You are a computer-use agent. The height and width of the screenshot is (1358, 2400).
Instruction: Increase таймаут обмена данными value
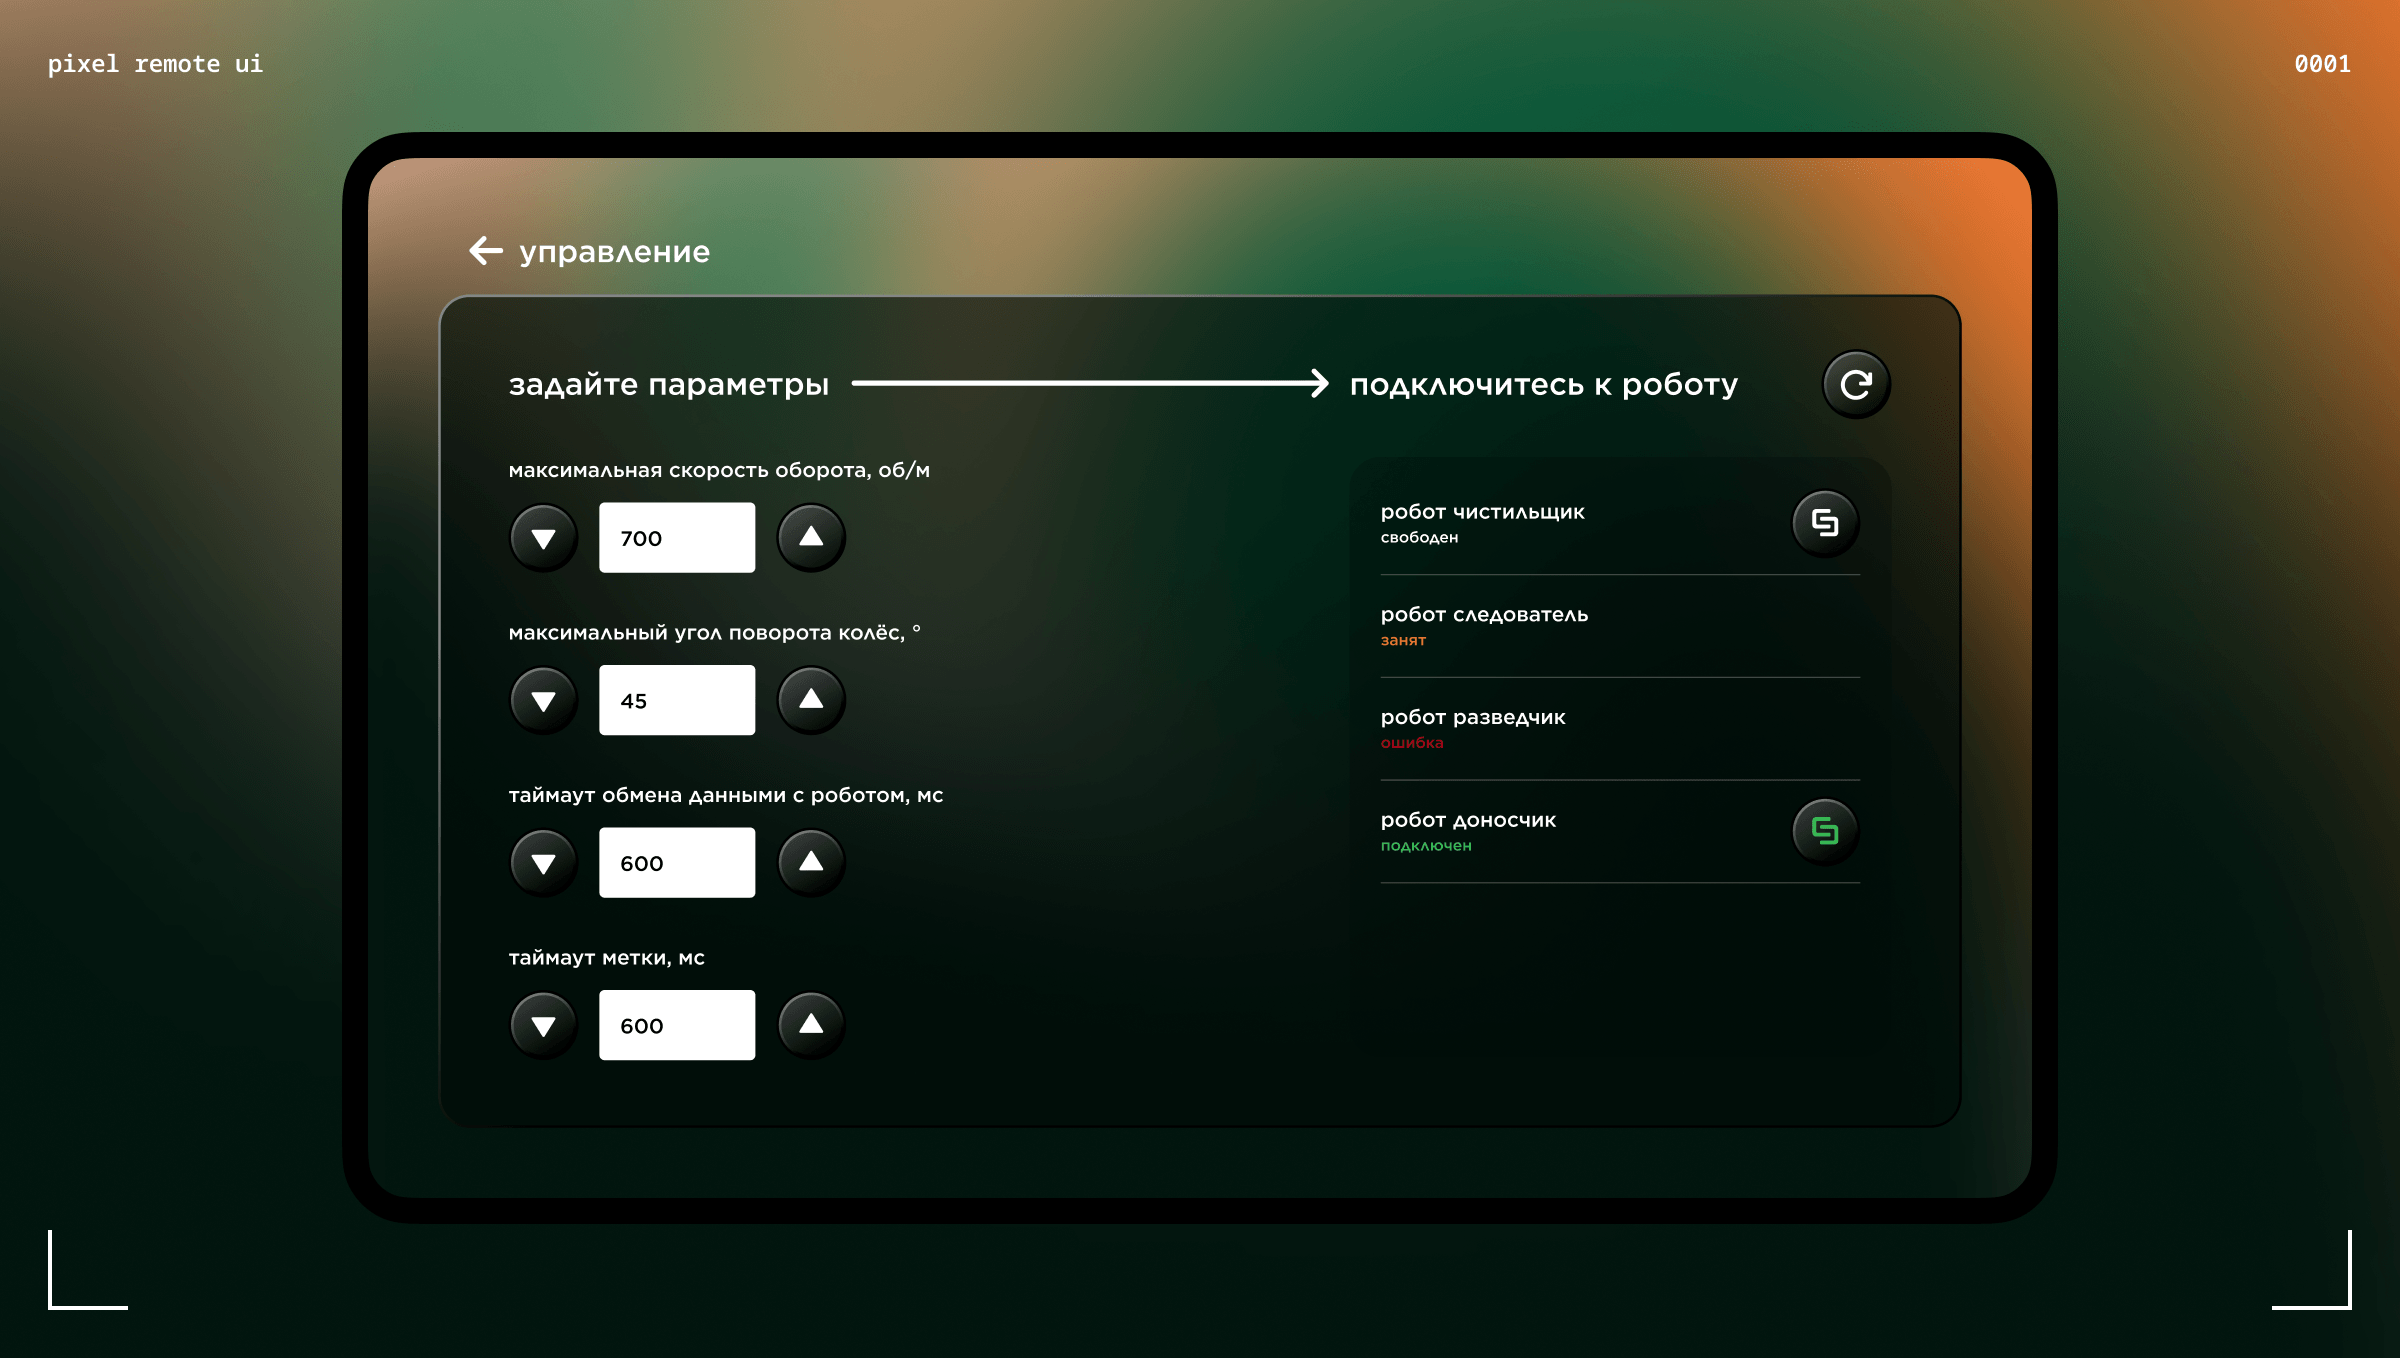(811, 862)
